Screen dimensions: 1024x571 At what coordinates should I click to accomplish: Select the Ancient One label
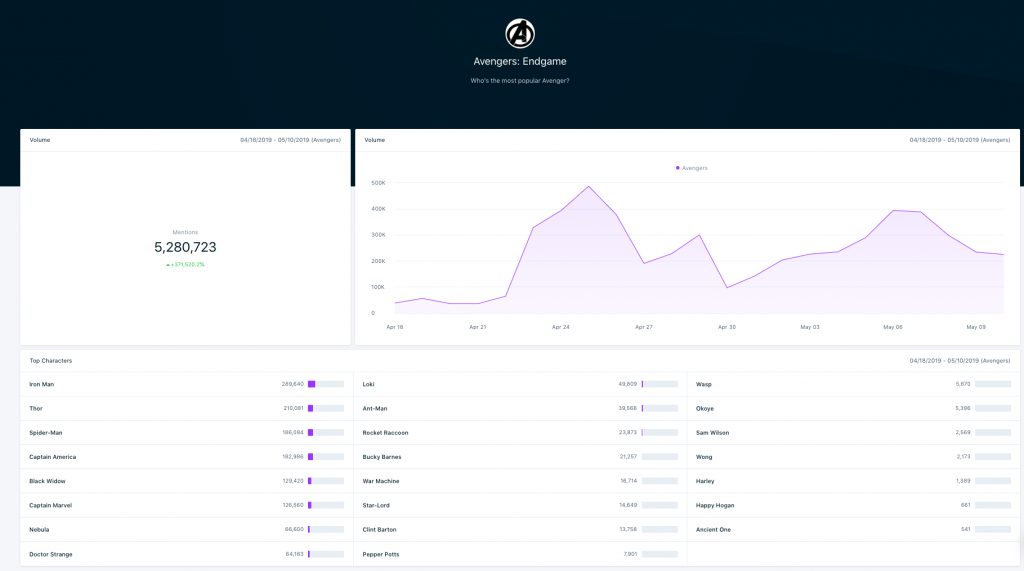713,529
